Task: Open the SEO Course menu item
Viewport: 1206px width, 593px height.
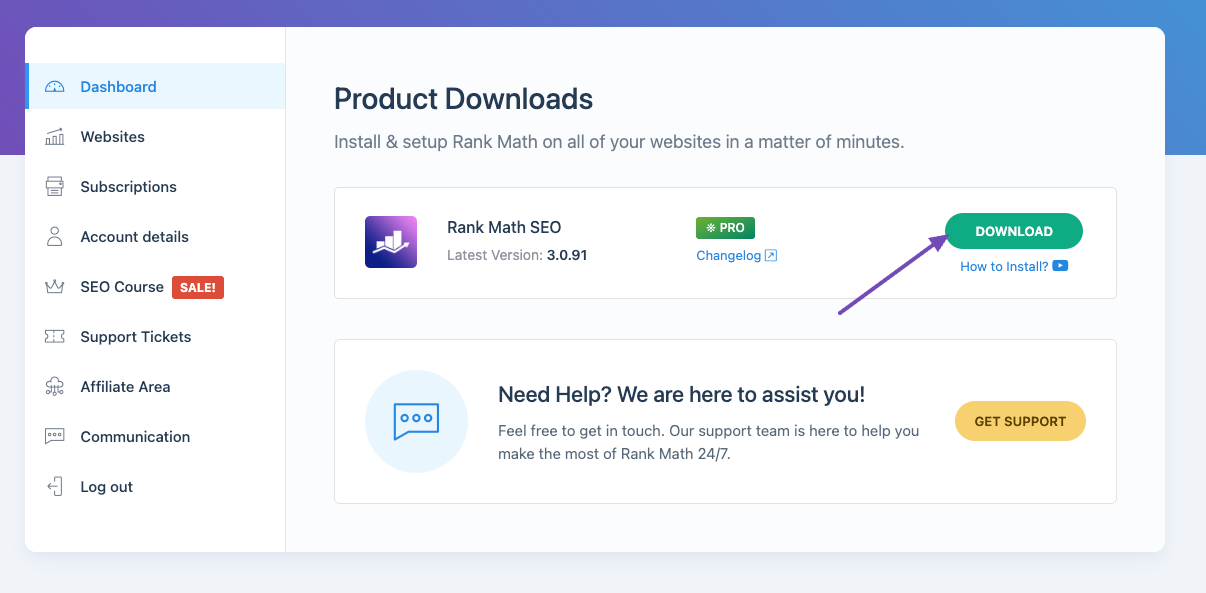Action: (x=155, y=287)
